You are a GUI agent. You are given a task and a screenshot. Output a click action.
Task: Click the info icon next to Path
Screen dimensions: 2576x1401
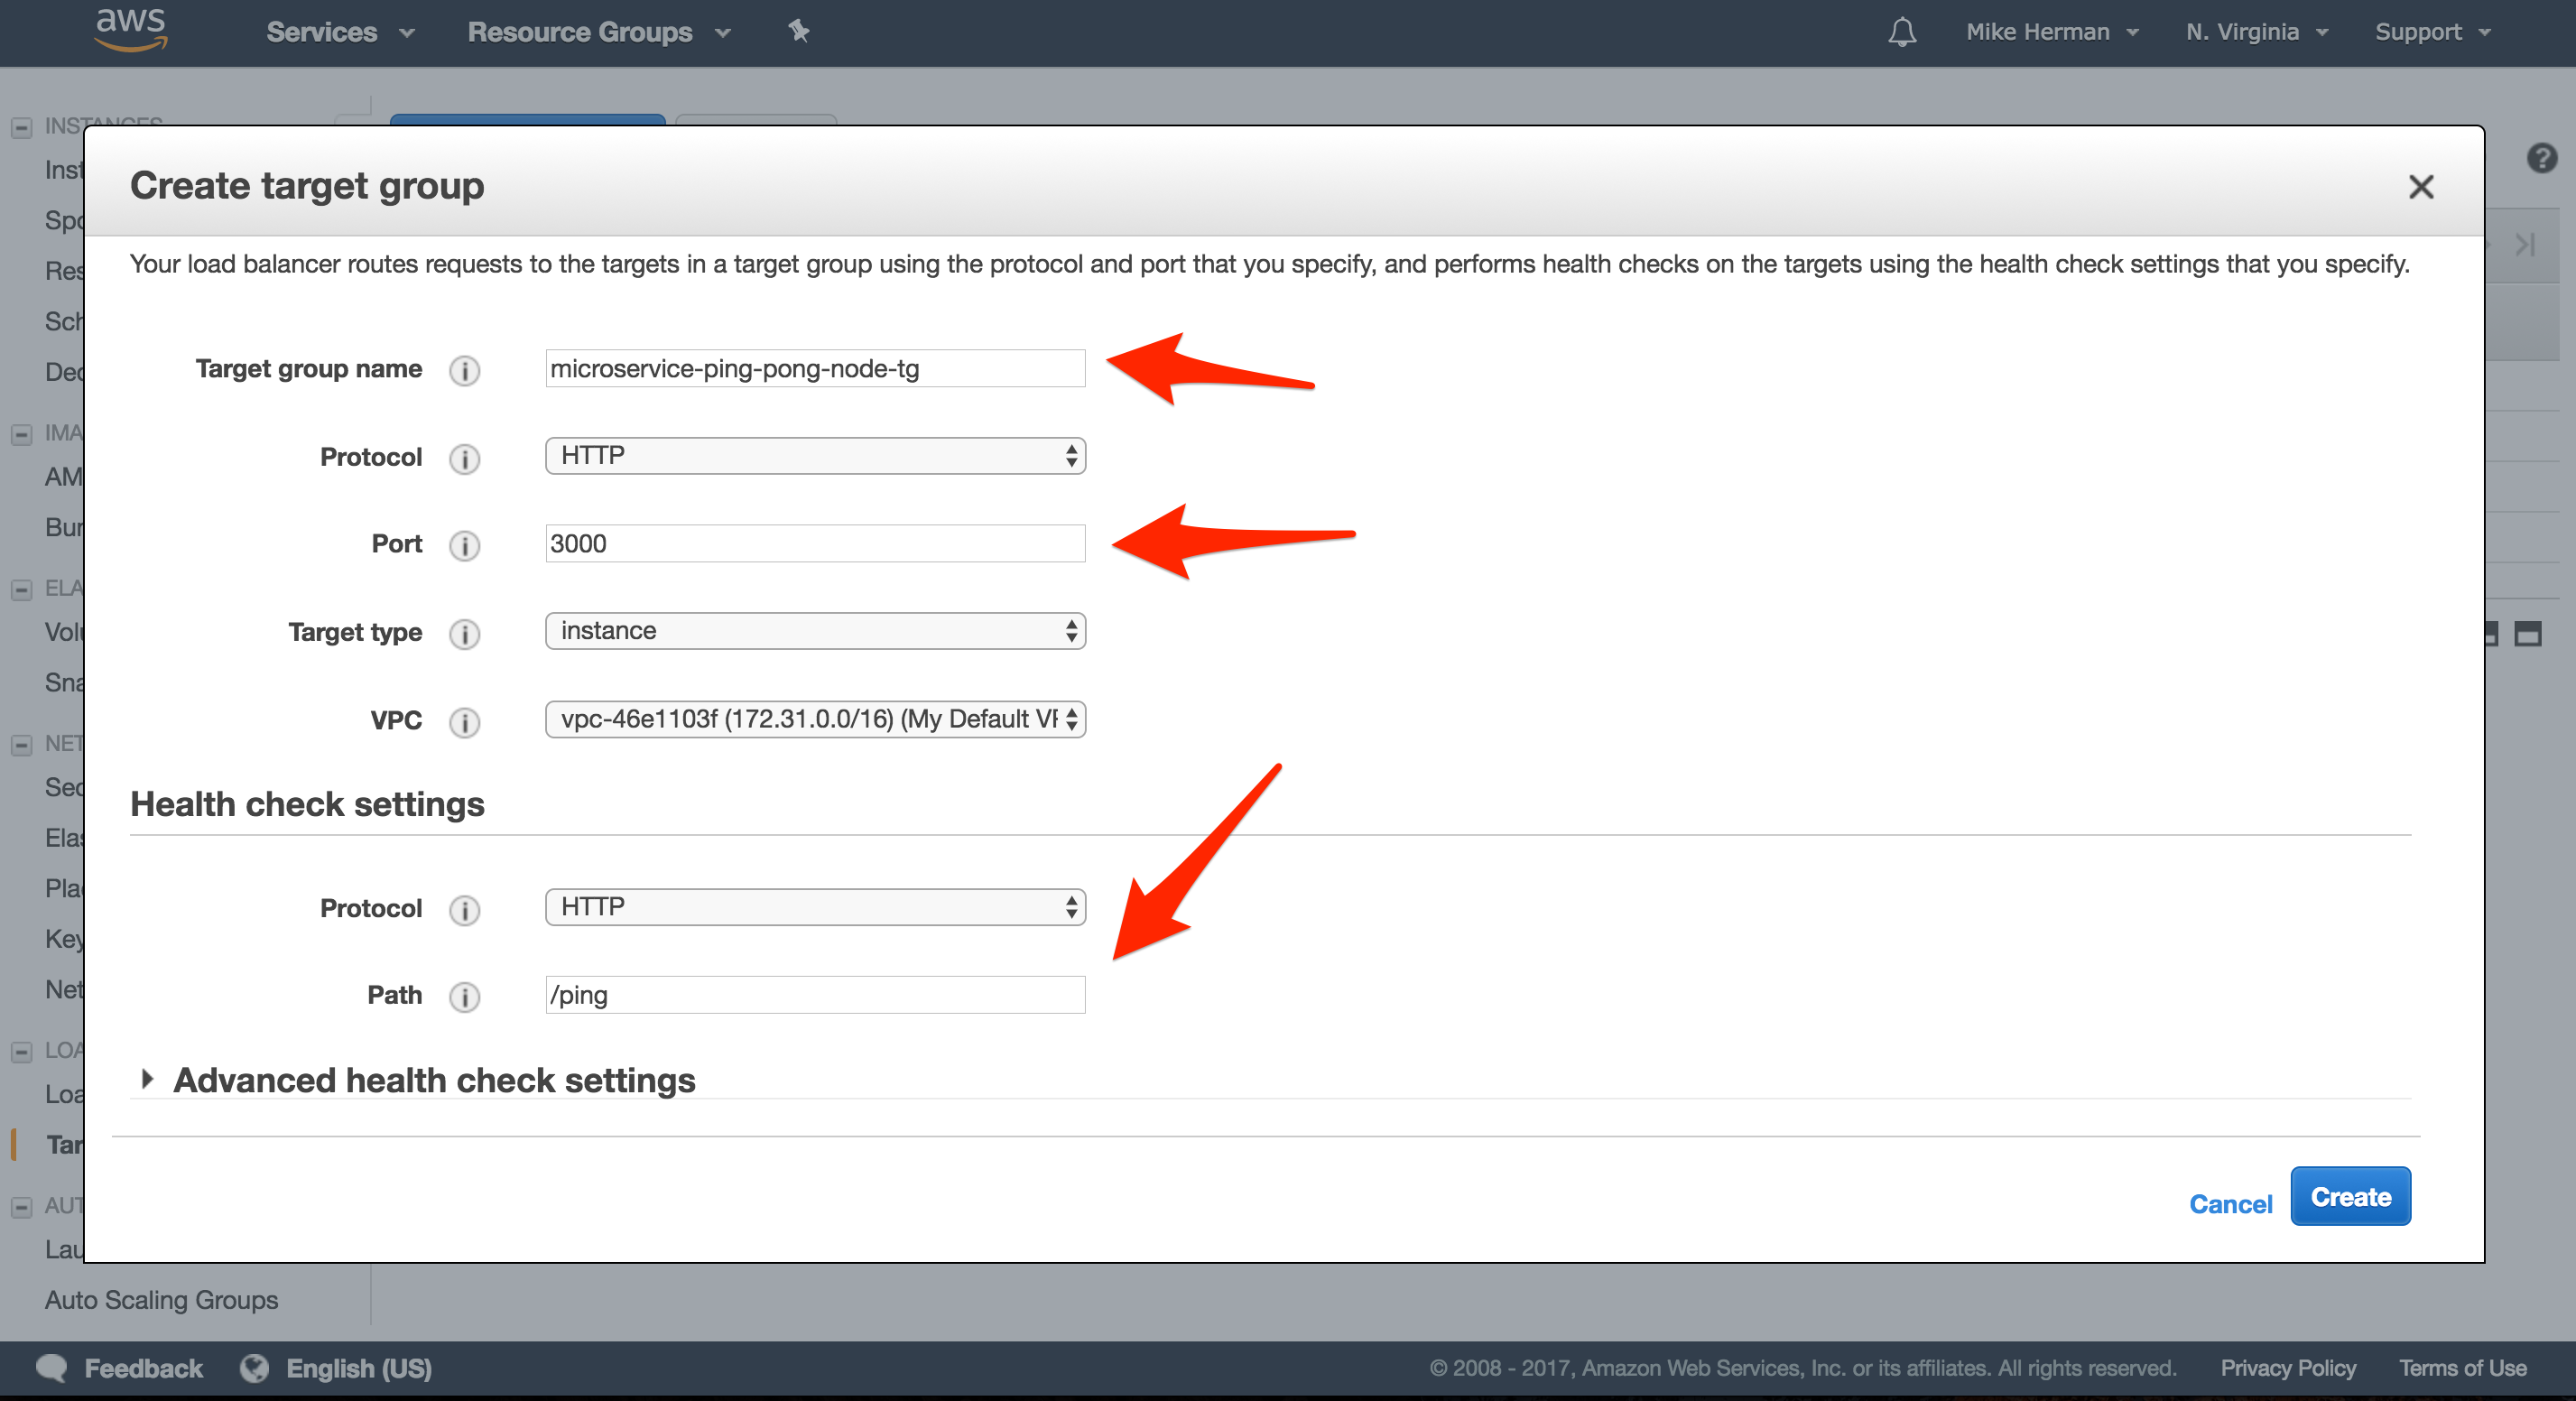click(464, 996)
